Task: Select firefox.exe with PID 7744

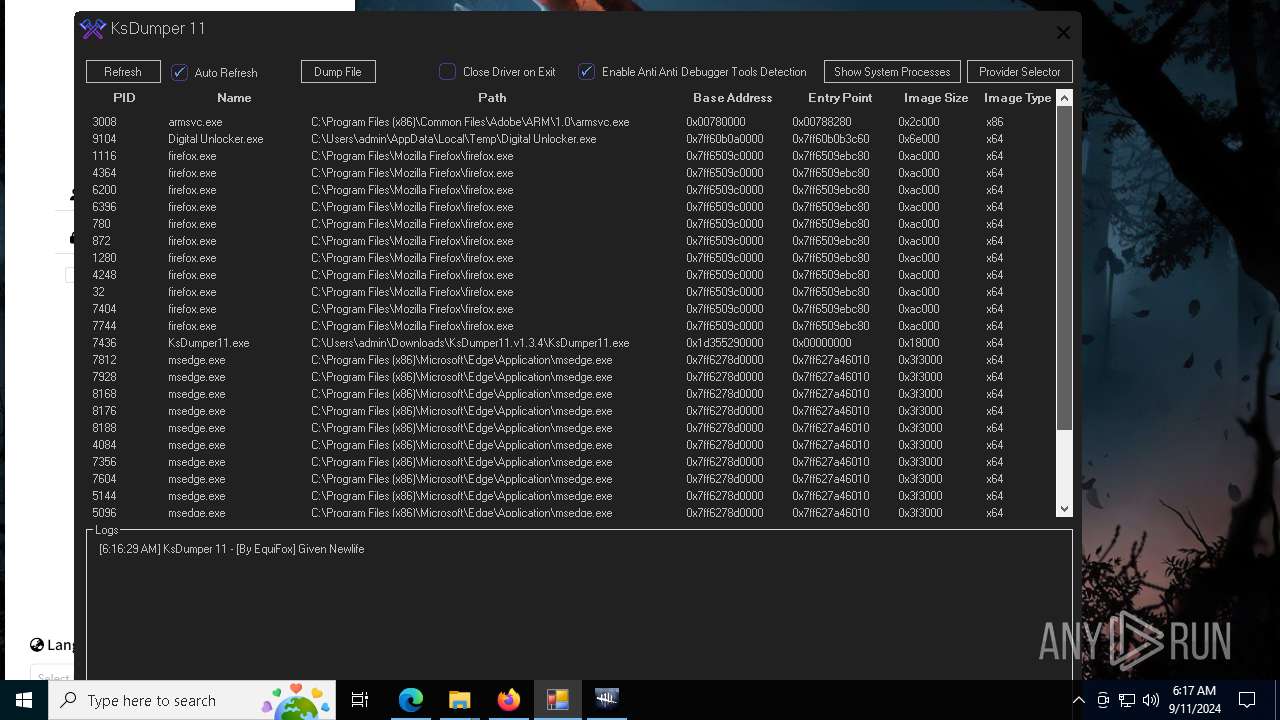Action: tap(570, 326)
